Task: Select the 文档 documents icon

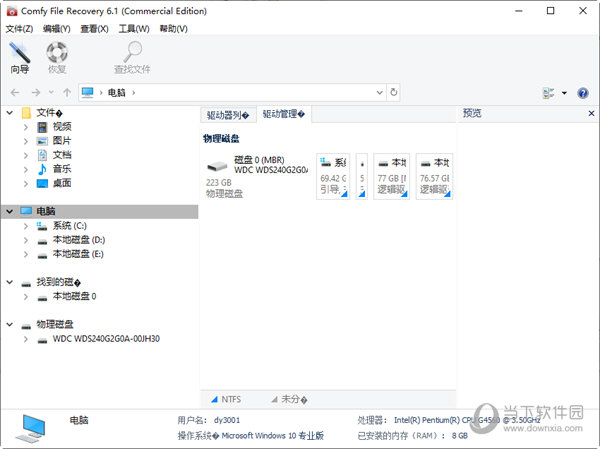Action: [x=42, y=155]
